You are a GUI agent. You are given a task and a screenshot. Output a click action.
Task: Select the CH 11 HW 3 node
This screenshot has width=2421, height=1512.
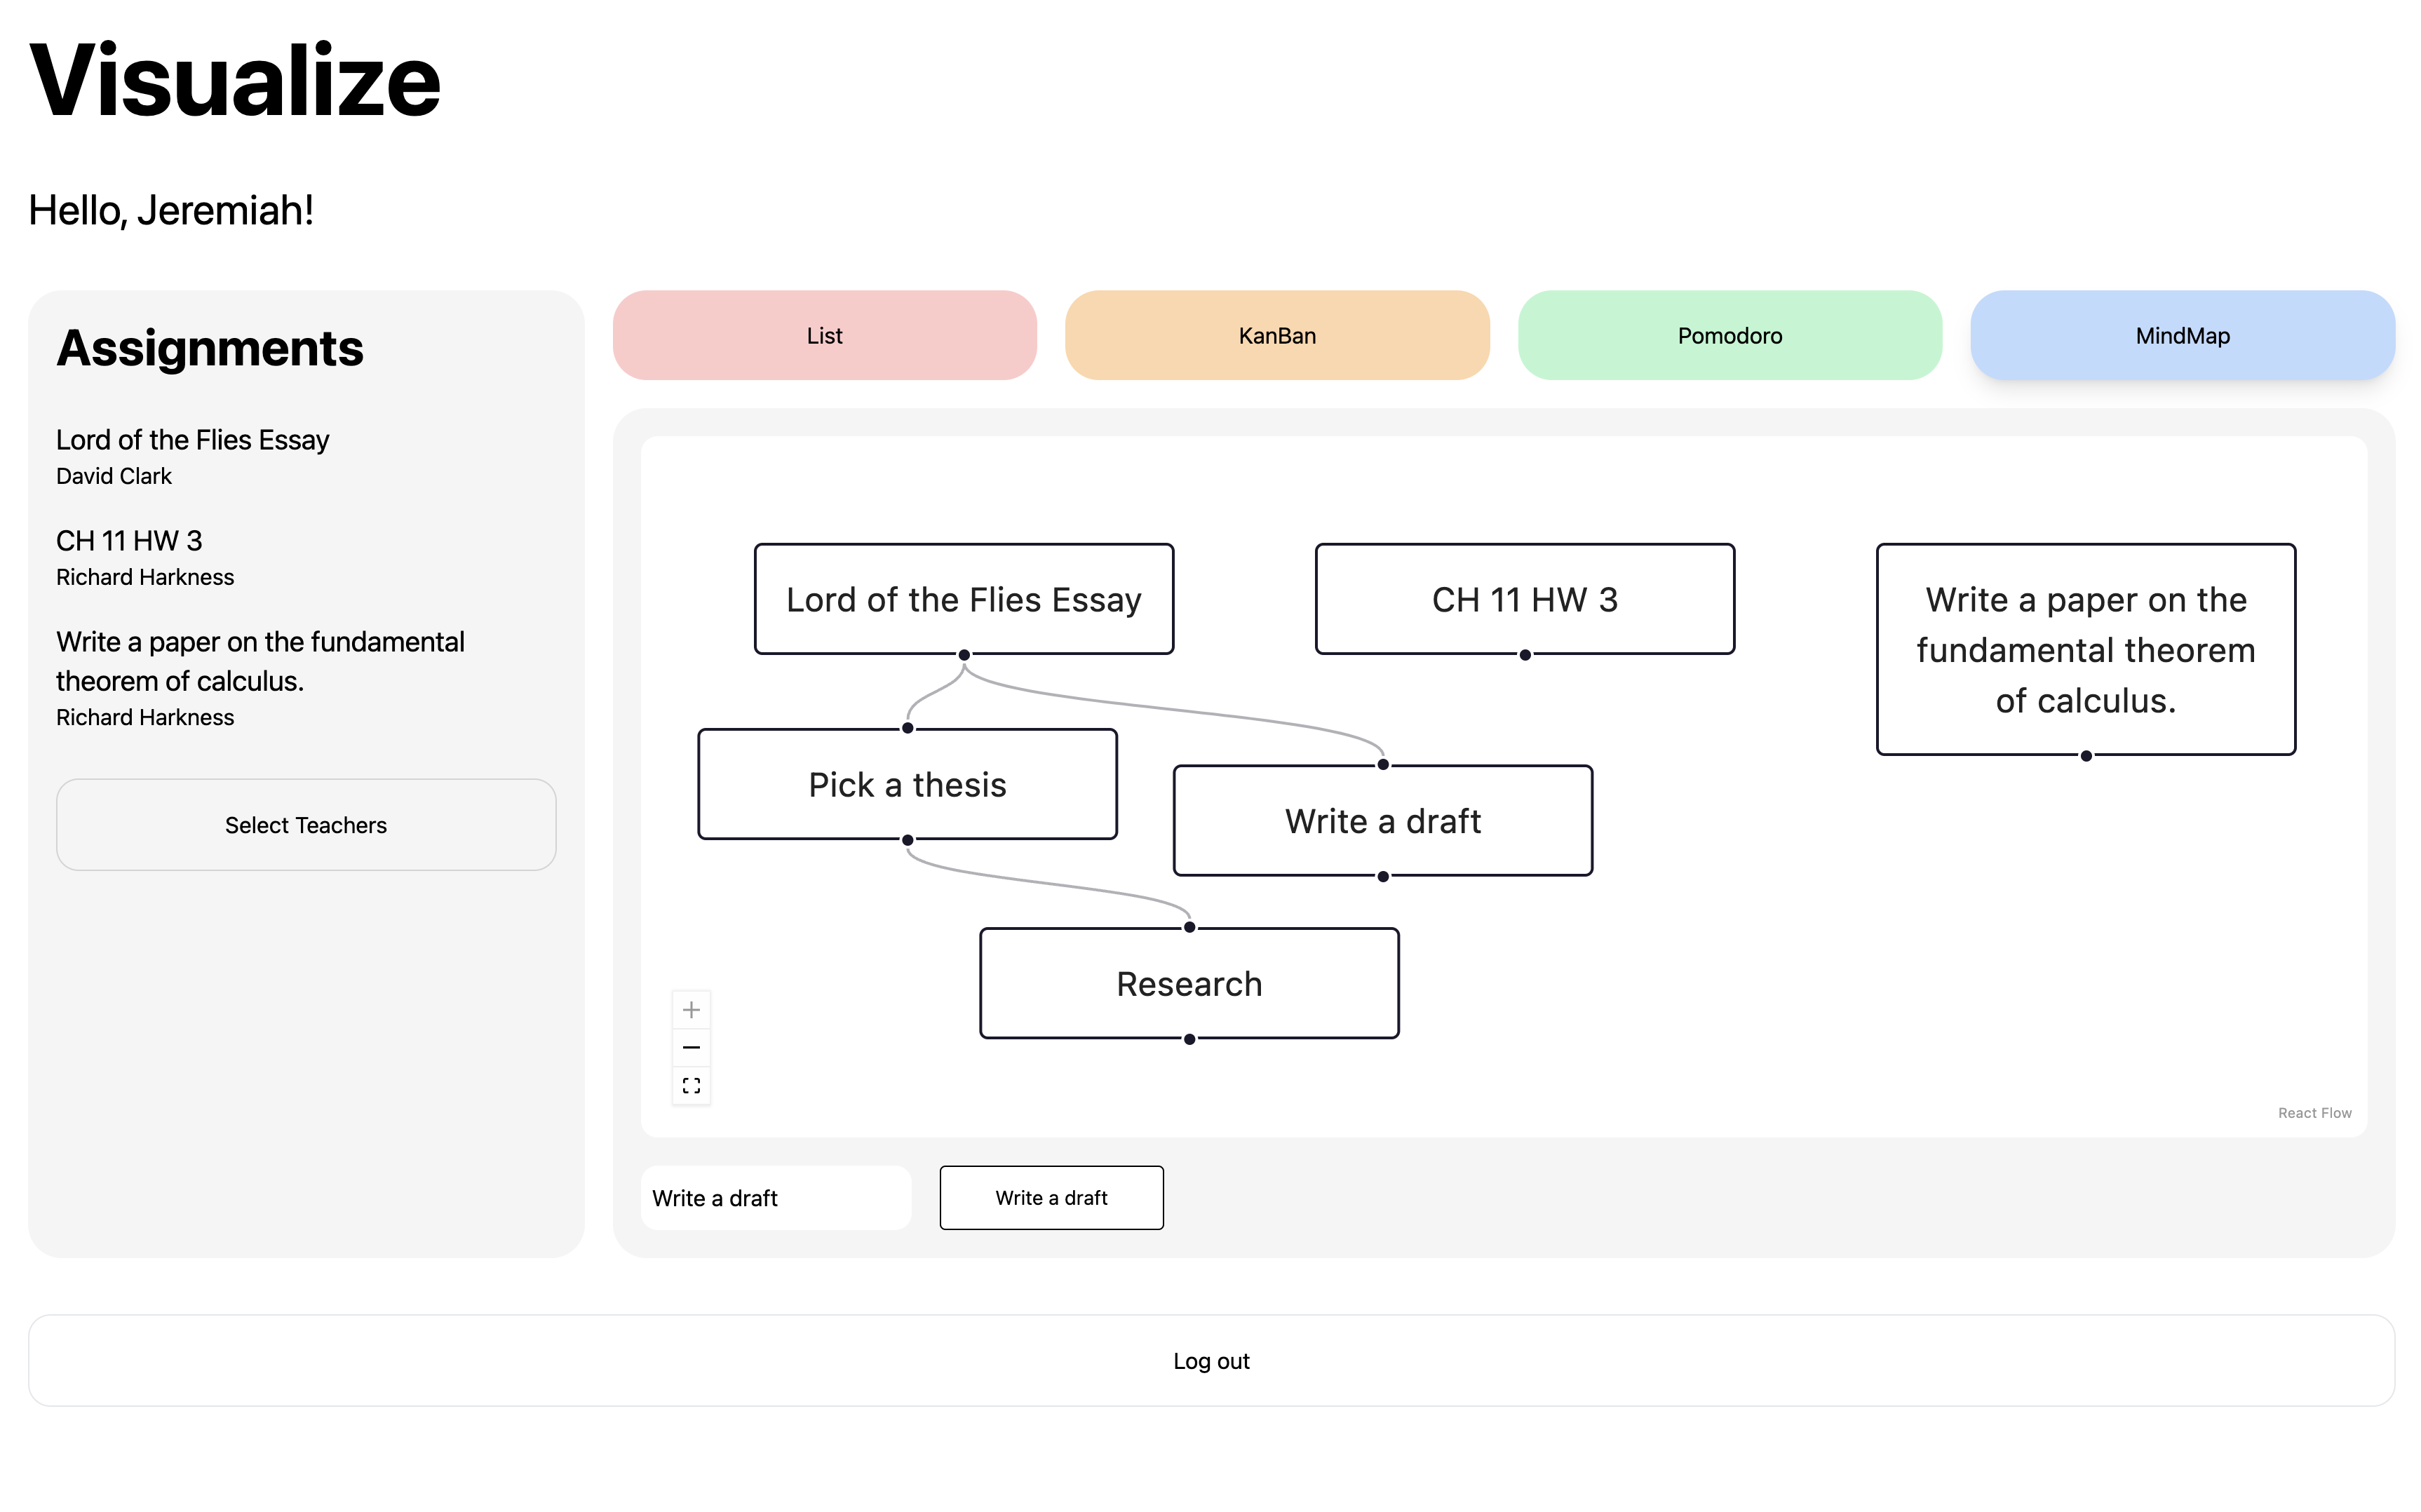1524,599
